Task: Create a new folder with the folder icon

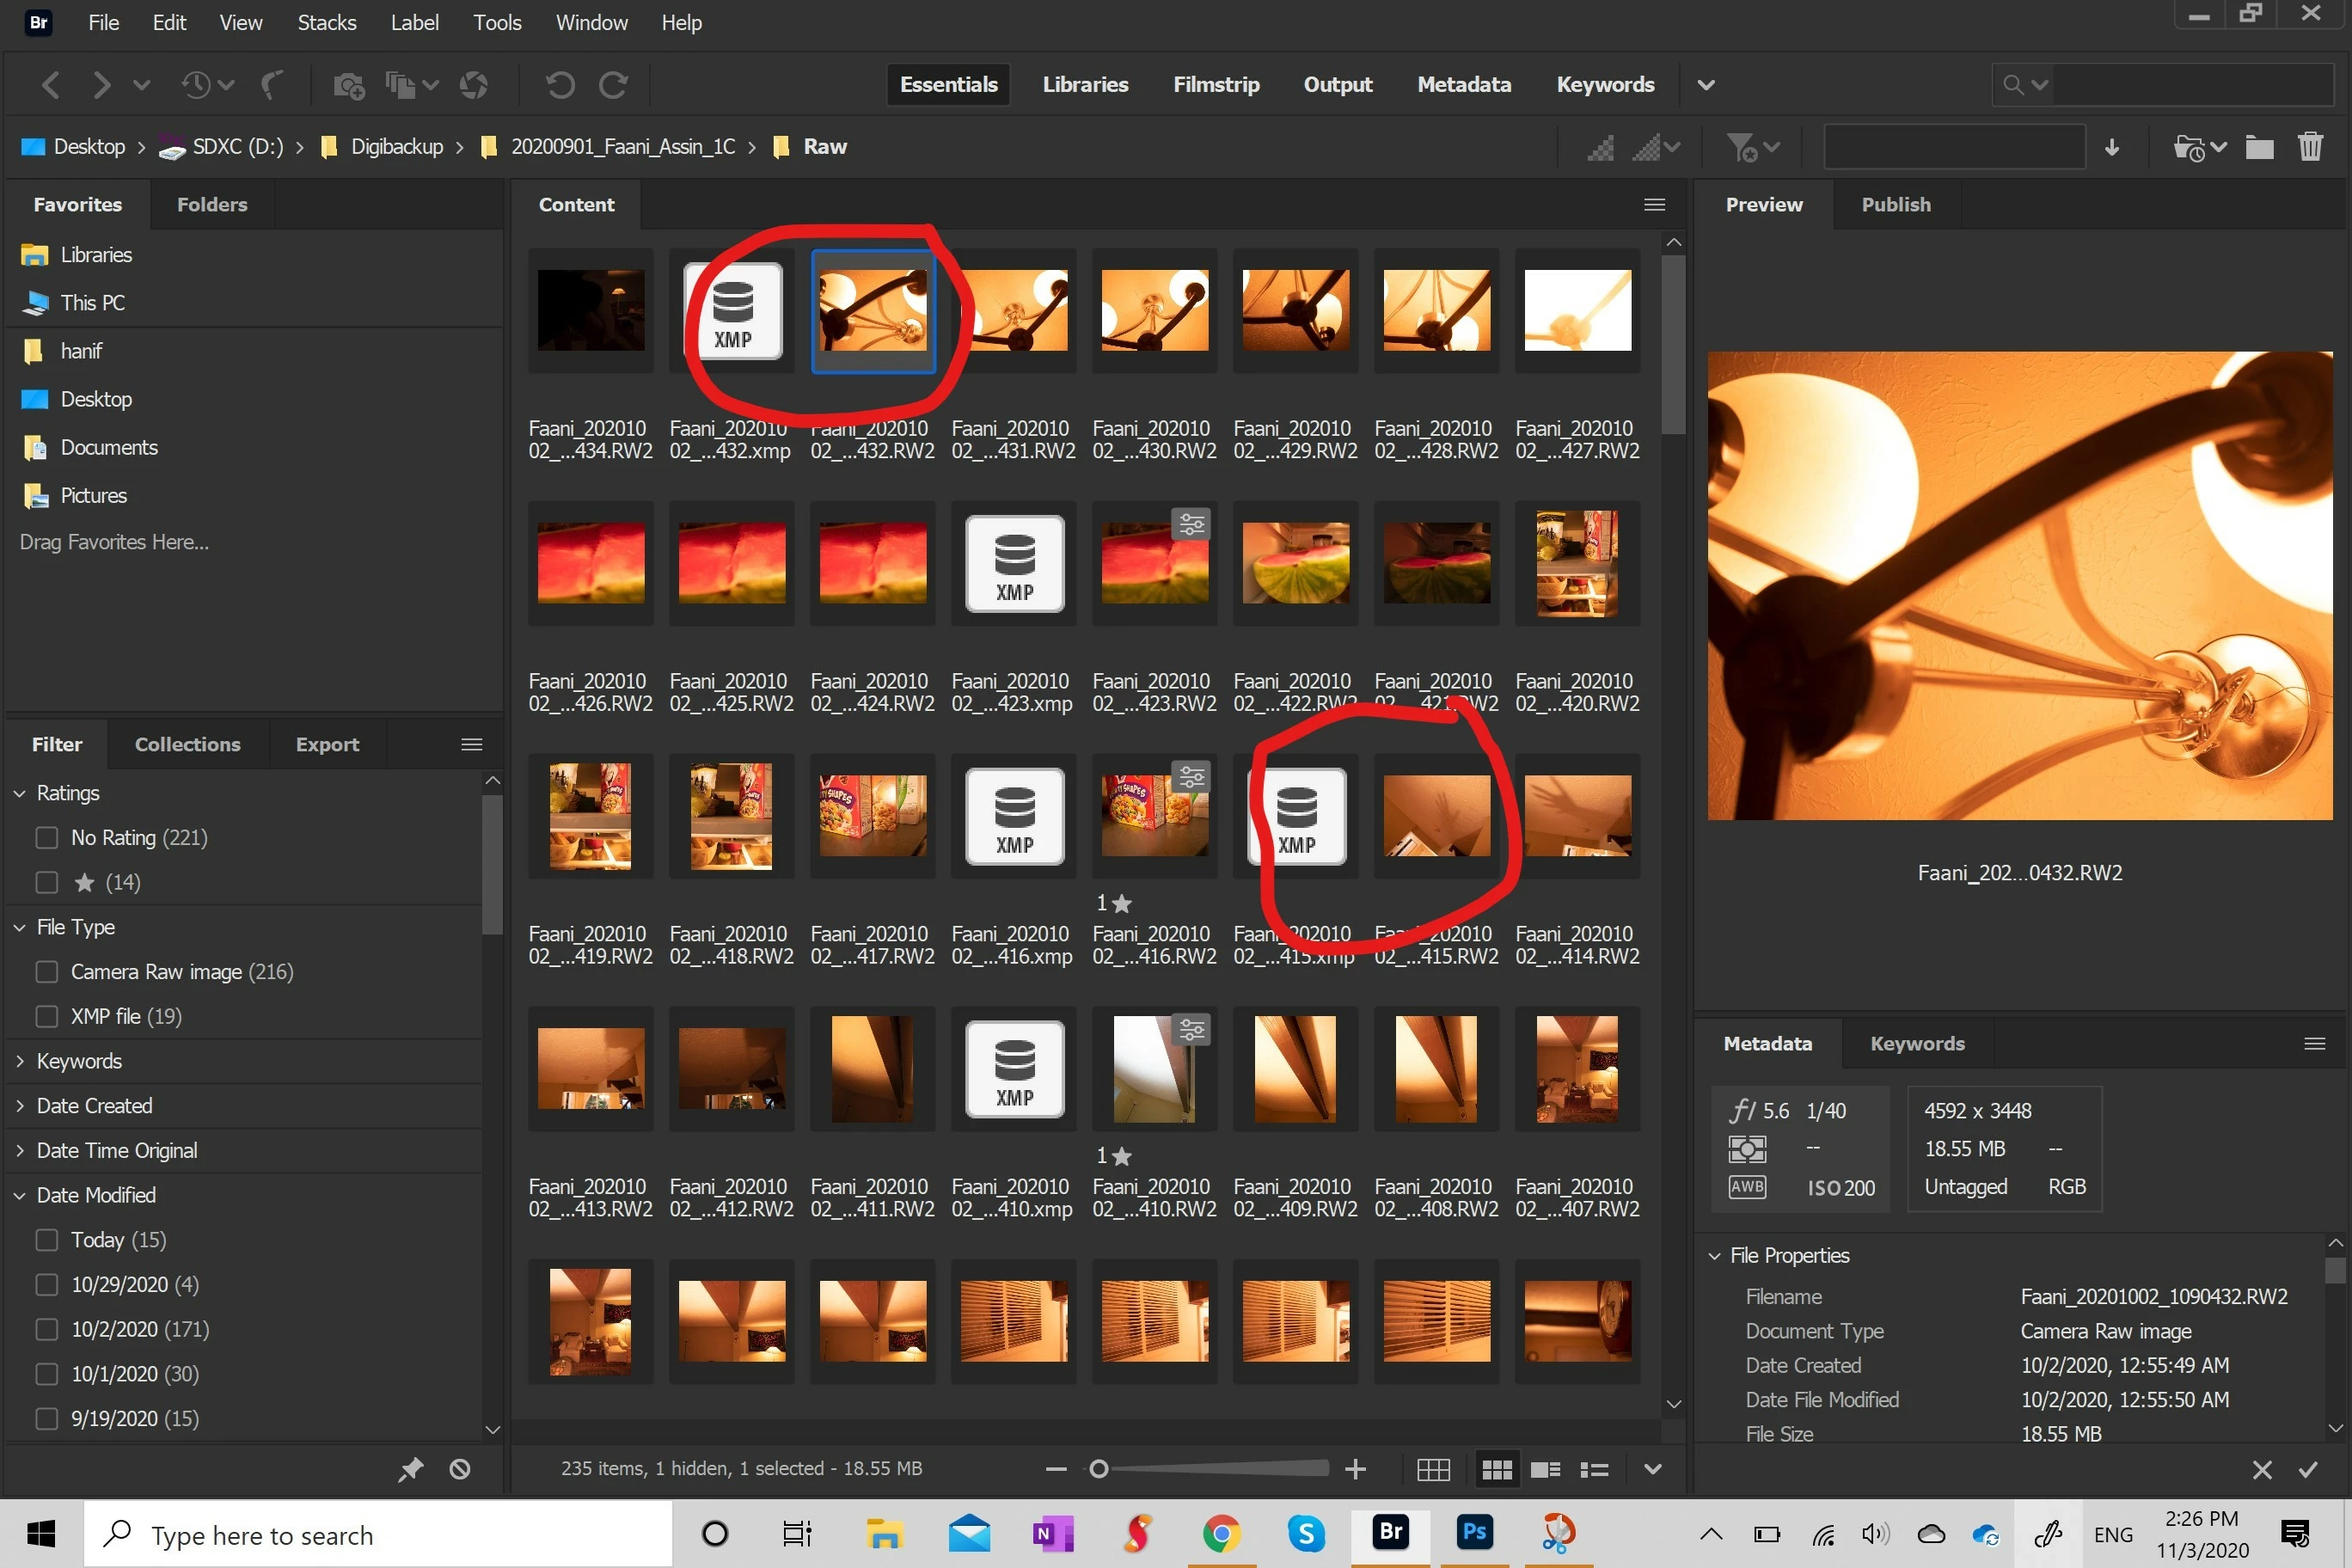Action: tap(2259, 147)
